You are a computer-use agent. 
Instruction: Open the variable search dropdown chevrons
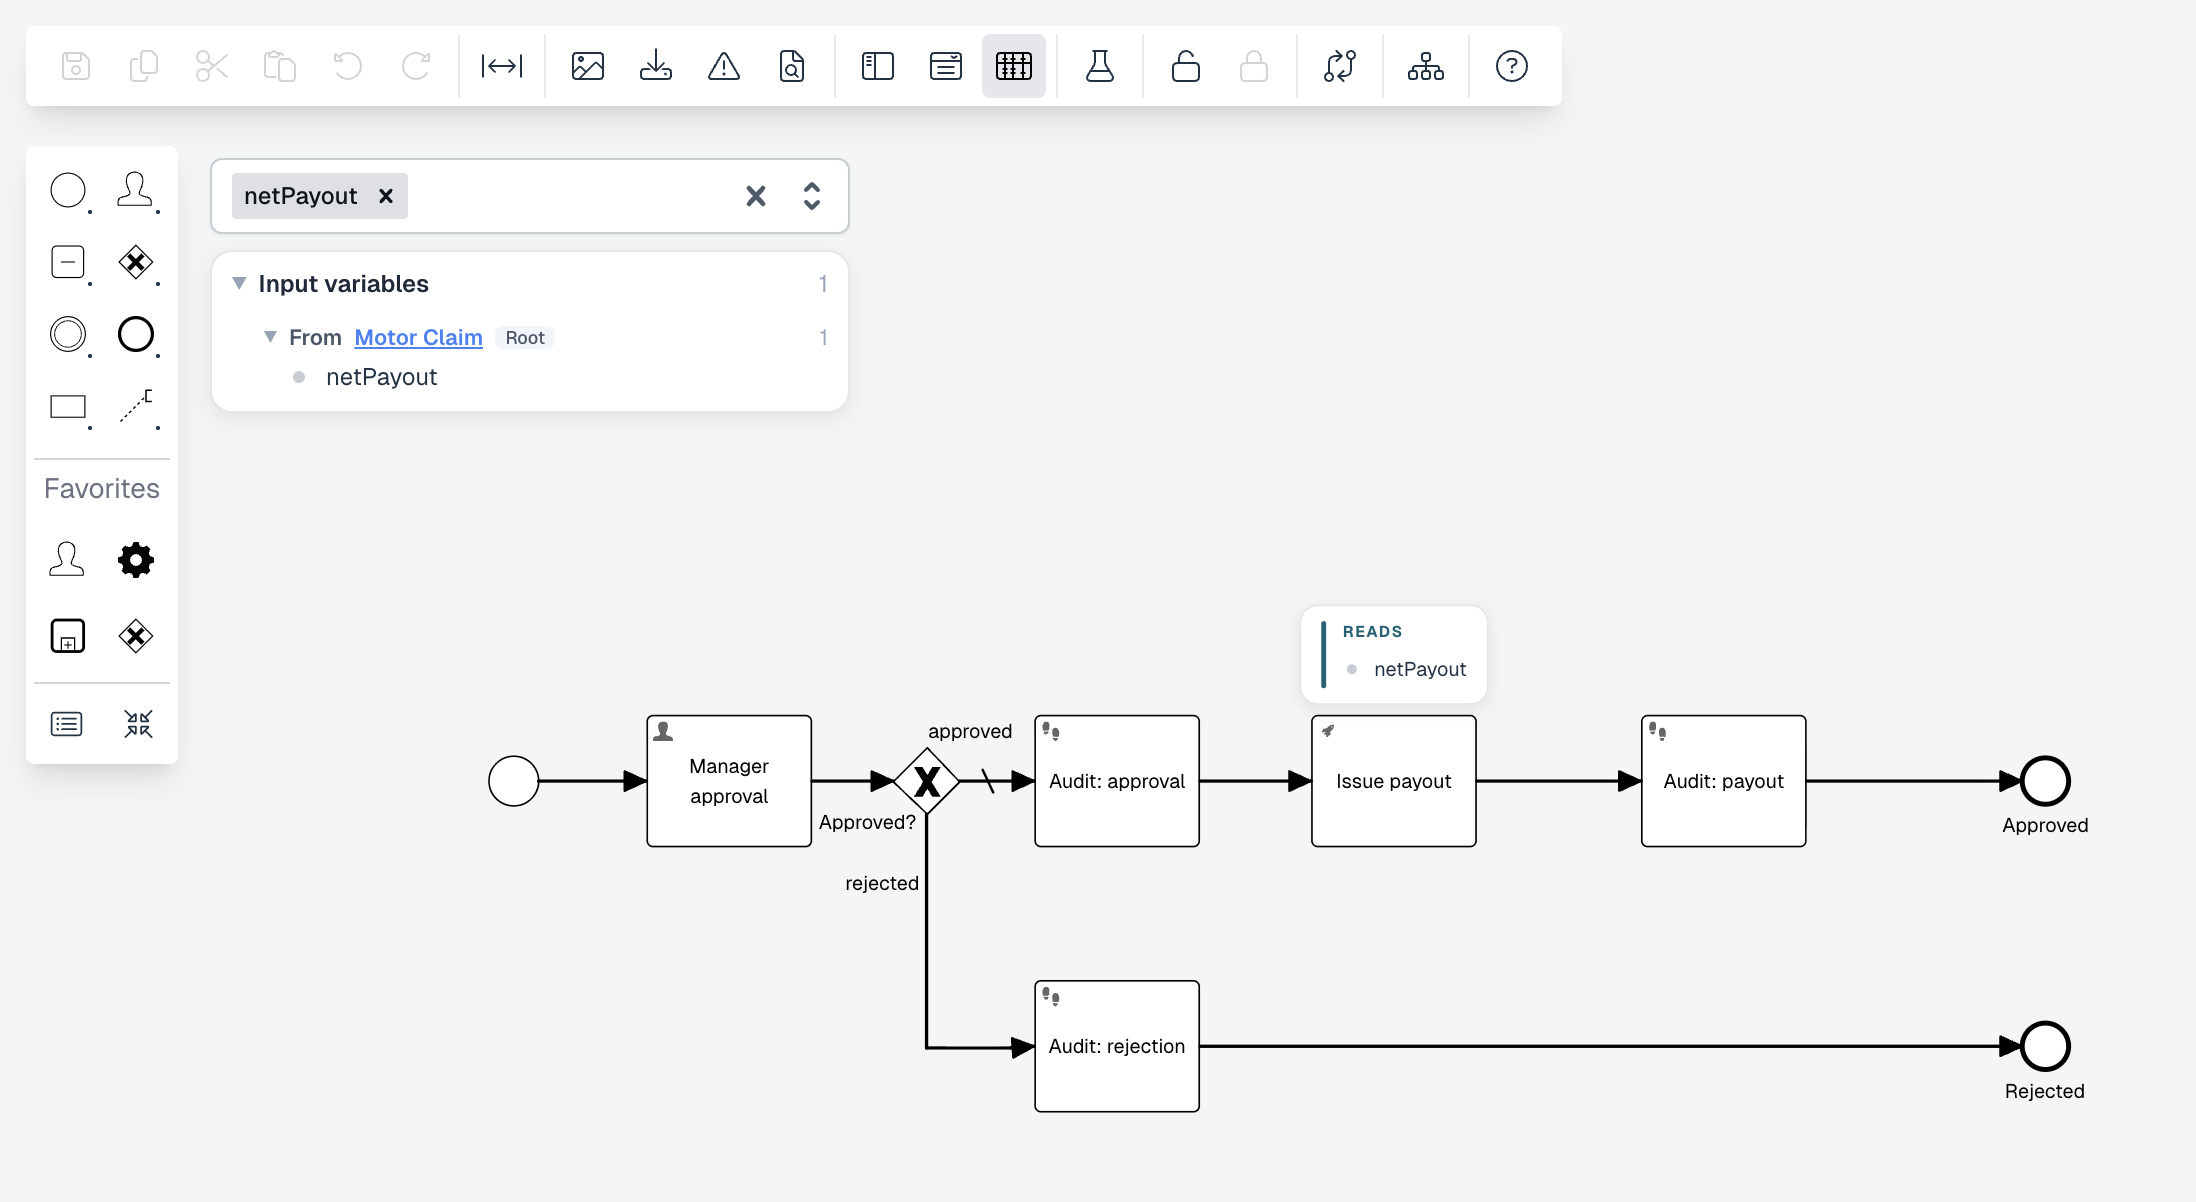coord(812,196)
